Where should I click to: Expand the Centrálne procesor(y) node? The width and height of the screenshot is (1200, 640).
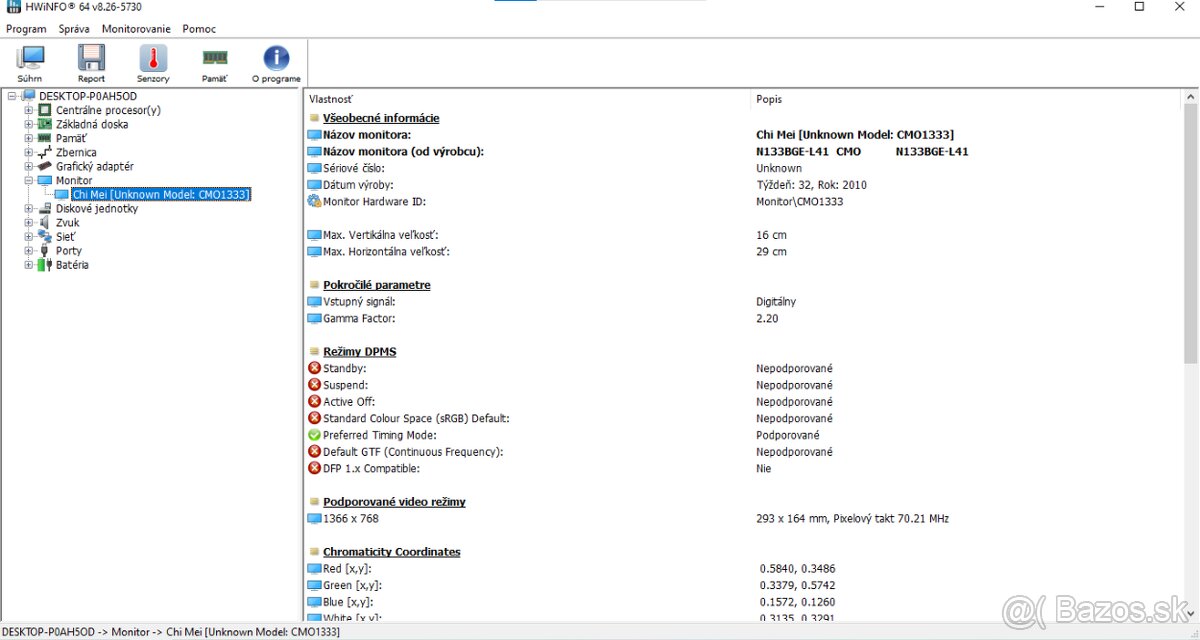pyautogui.click(x=29, y=111)
